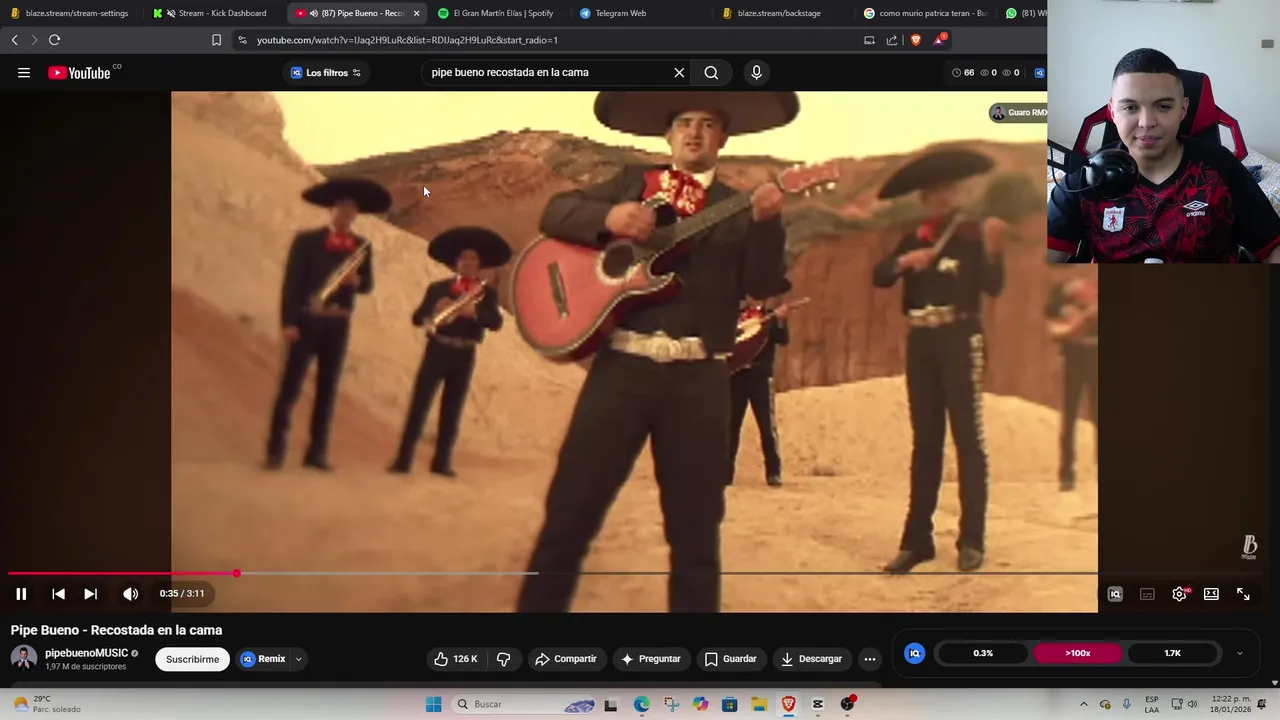The height and width of the screenshot is (720, 1280).
Task: Open the more actions three-dot menu
Action: pyautogui.click(x=870, y=659)
